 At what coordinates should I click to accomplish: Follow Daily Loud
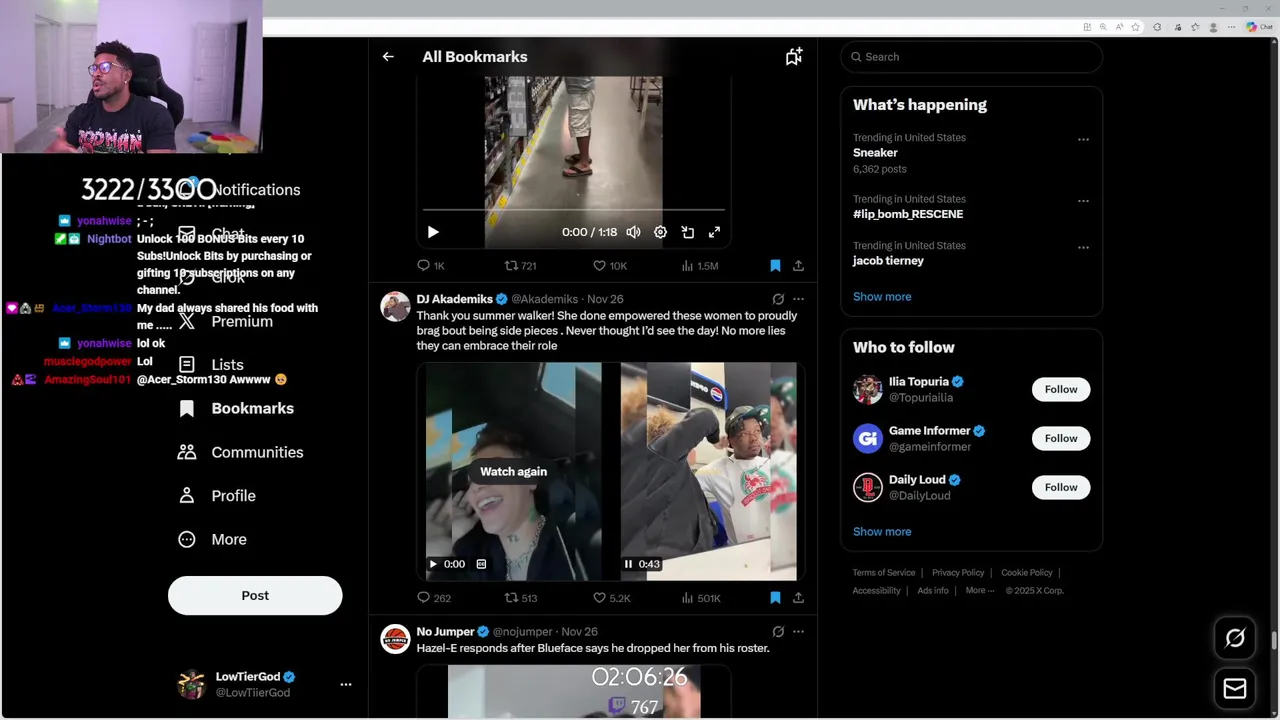coord(1061,487)
